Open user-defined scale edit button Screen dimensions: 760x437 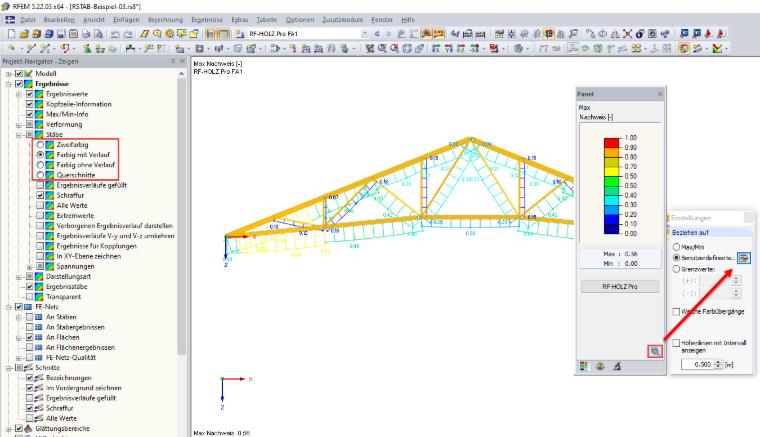(744, 258)
